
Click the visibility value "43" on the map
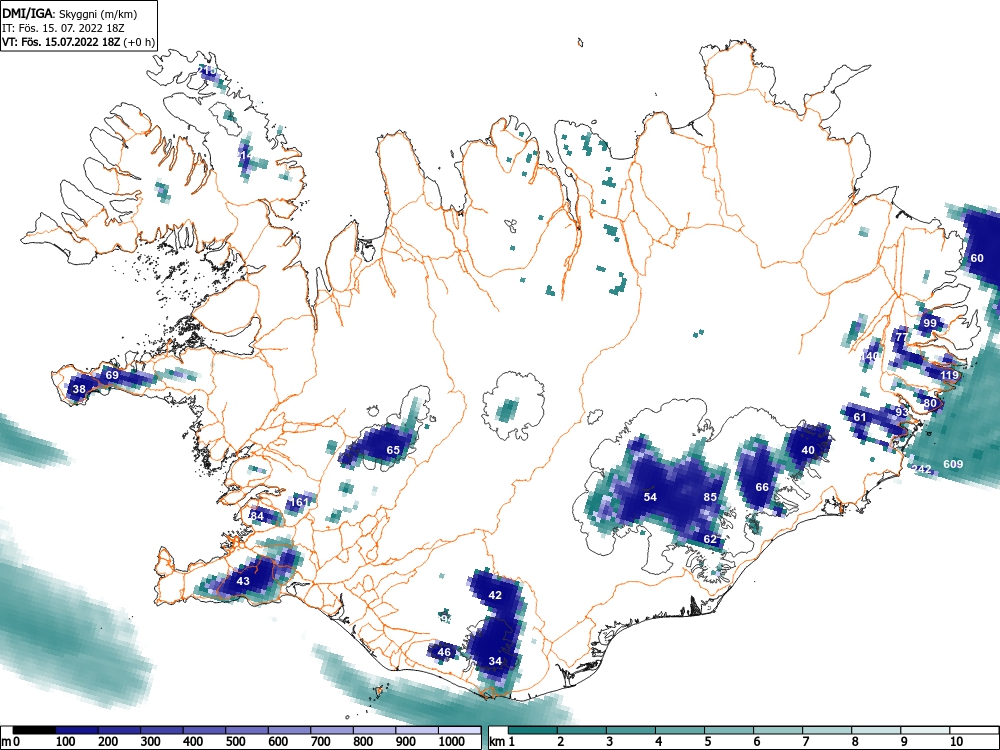tap(243, 581)
